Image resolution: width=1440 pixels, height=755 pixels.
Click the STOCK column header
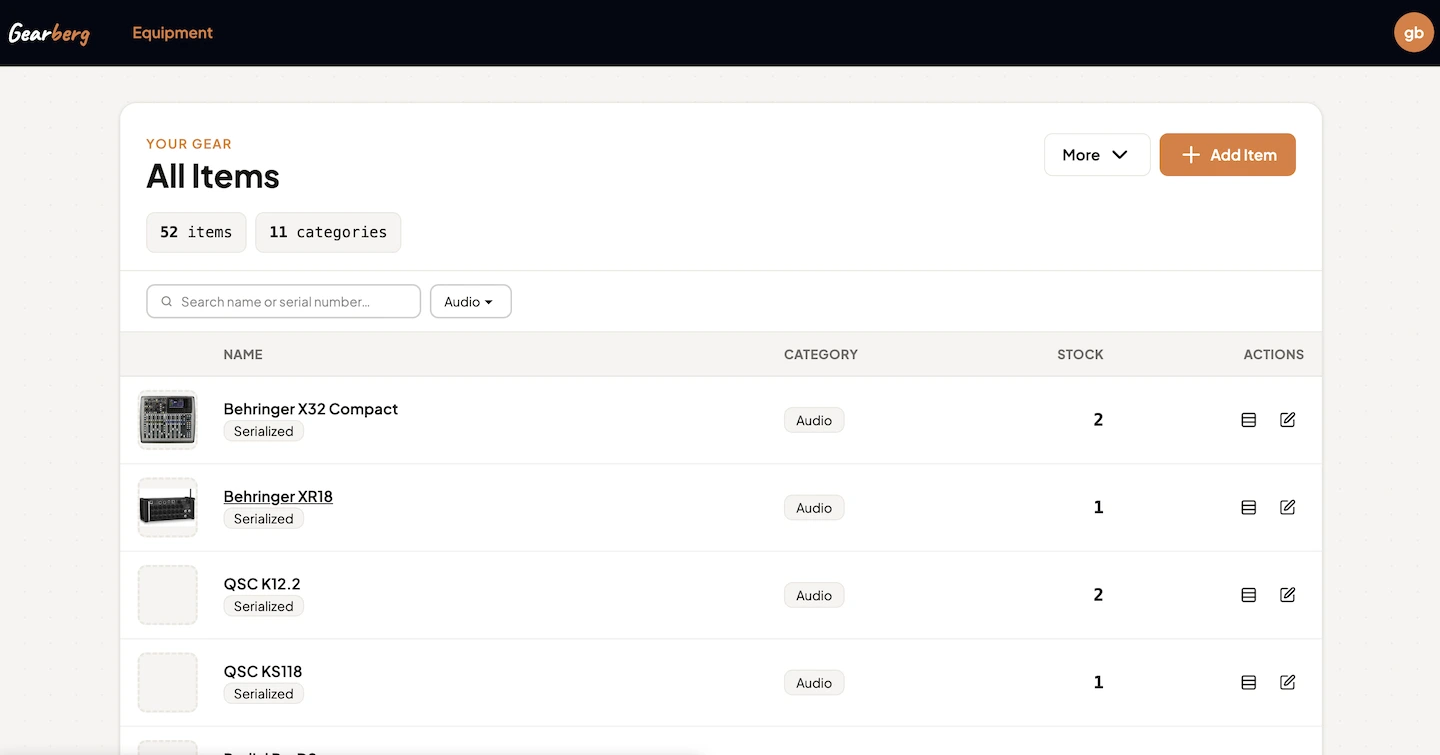(x=1080, y=354)
